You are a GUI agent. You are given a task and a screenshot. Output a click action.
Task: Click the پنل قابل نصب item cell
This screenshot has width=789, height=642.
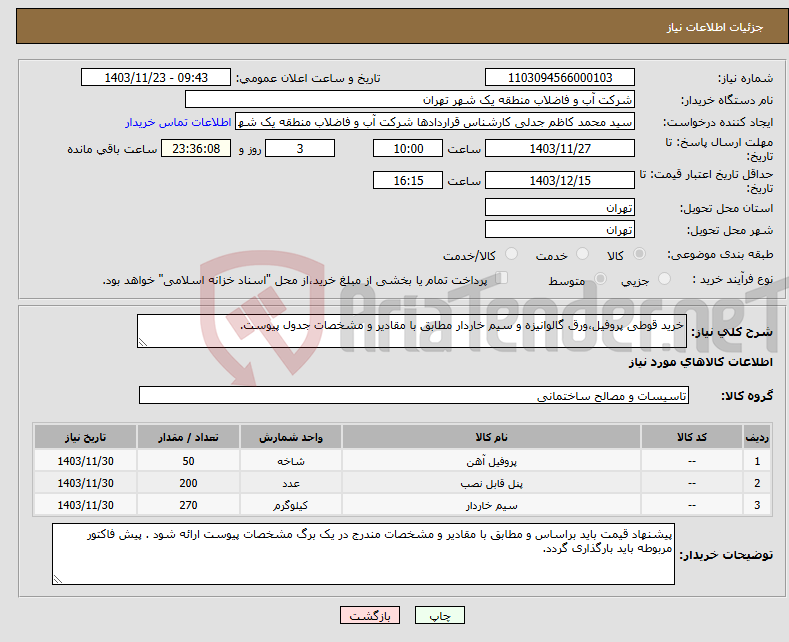click(491, 483)
